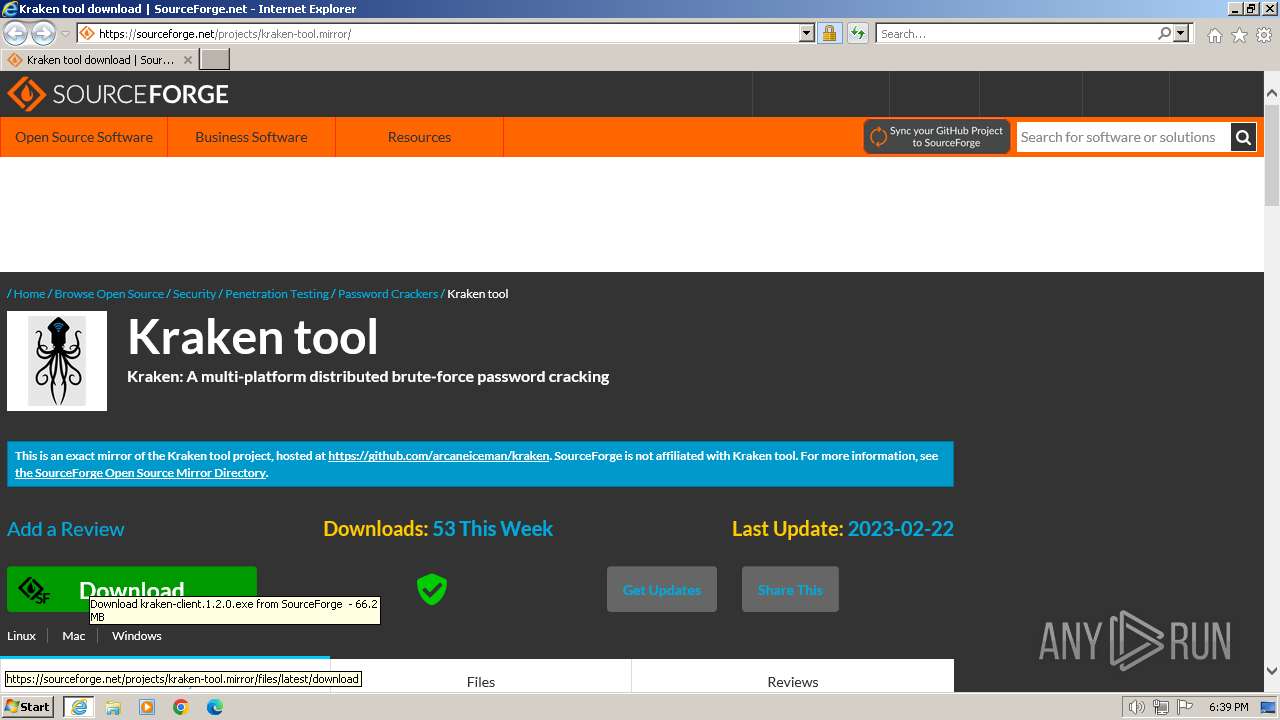Open the recent pages dropdown arrow
1280x720 pixels.
[65, 34]
